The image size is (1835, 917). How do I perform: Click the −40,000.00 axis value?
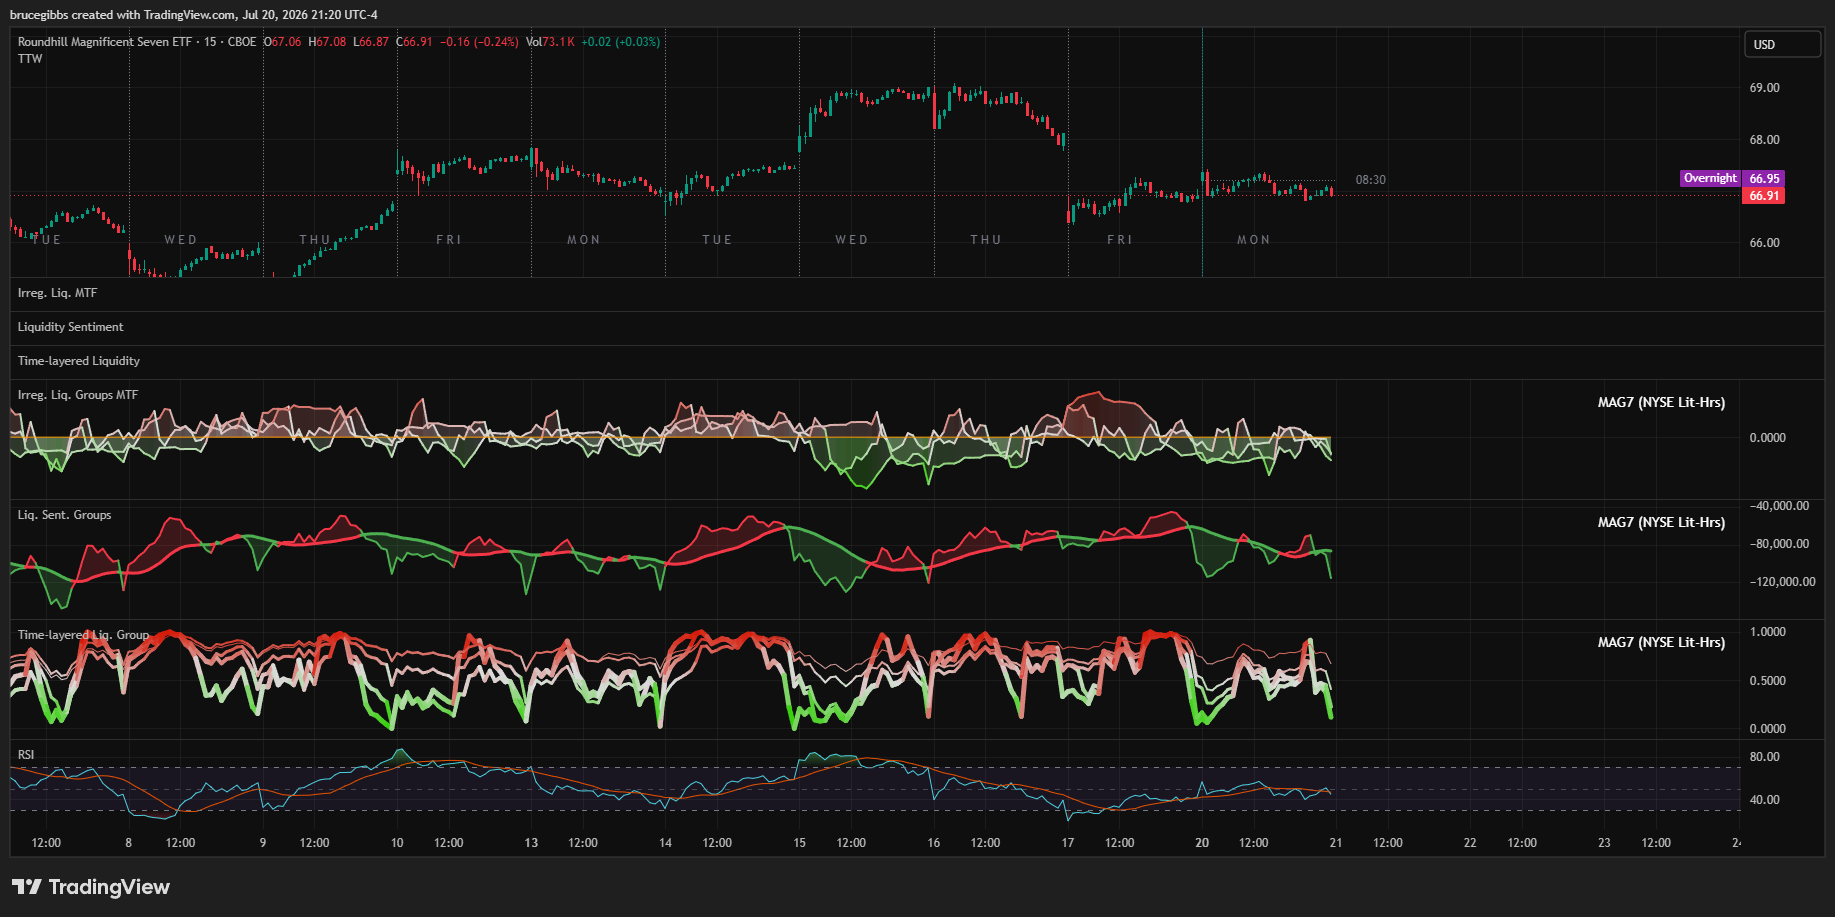pyautogui.click(x=1779, y=506)
